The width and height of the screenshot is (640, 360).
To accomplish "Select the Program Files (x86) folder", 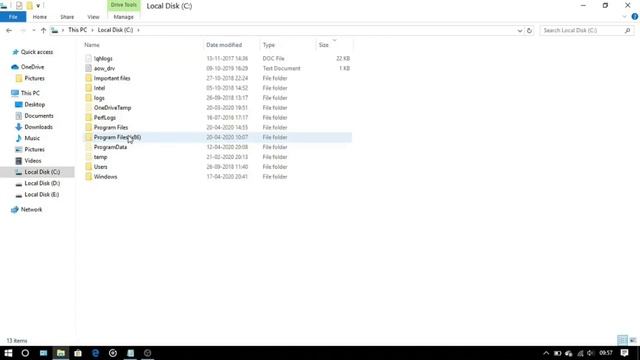I will [x=218, y=137].
